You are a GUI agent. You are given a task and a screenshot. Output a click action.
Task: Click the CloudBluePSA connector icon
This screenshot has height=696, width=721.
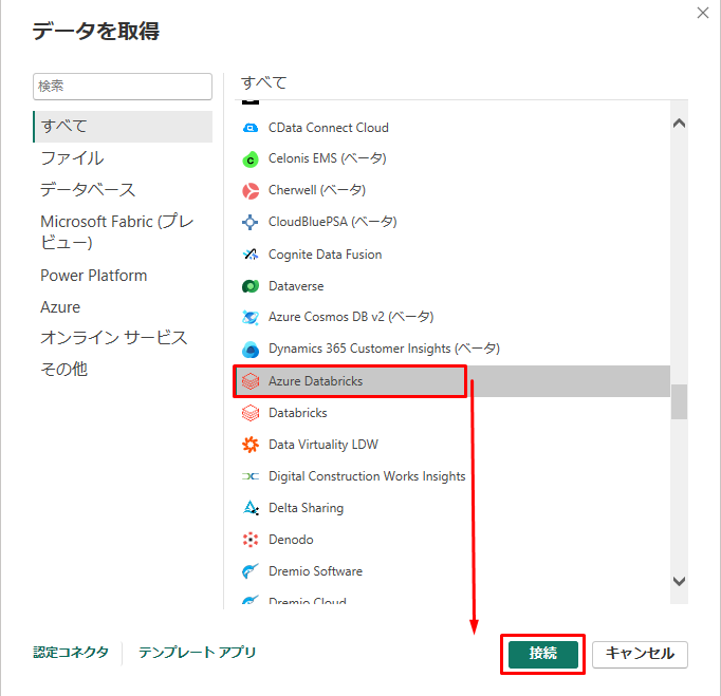tap(250, 222)
